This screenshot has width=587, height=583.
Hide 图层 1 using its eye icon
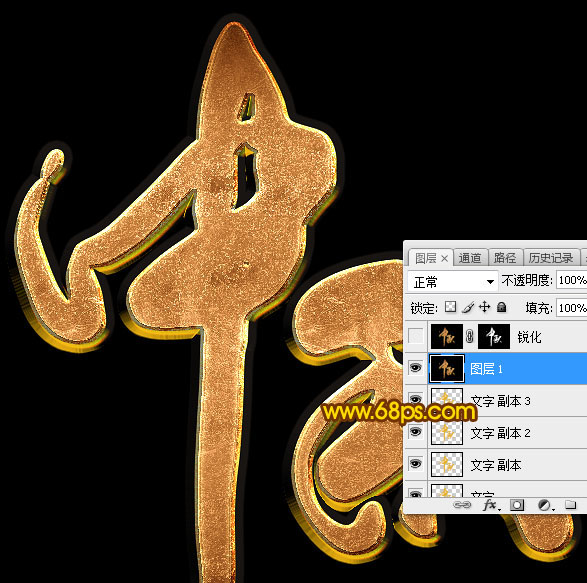point(416,368)
